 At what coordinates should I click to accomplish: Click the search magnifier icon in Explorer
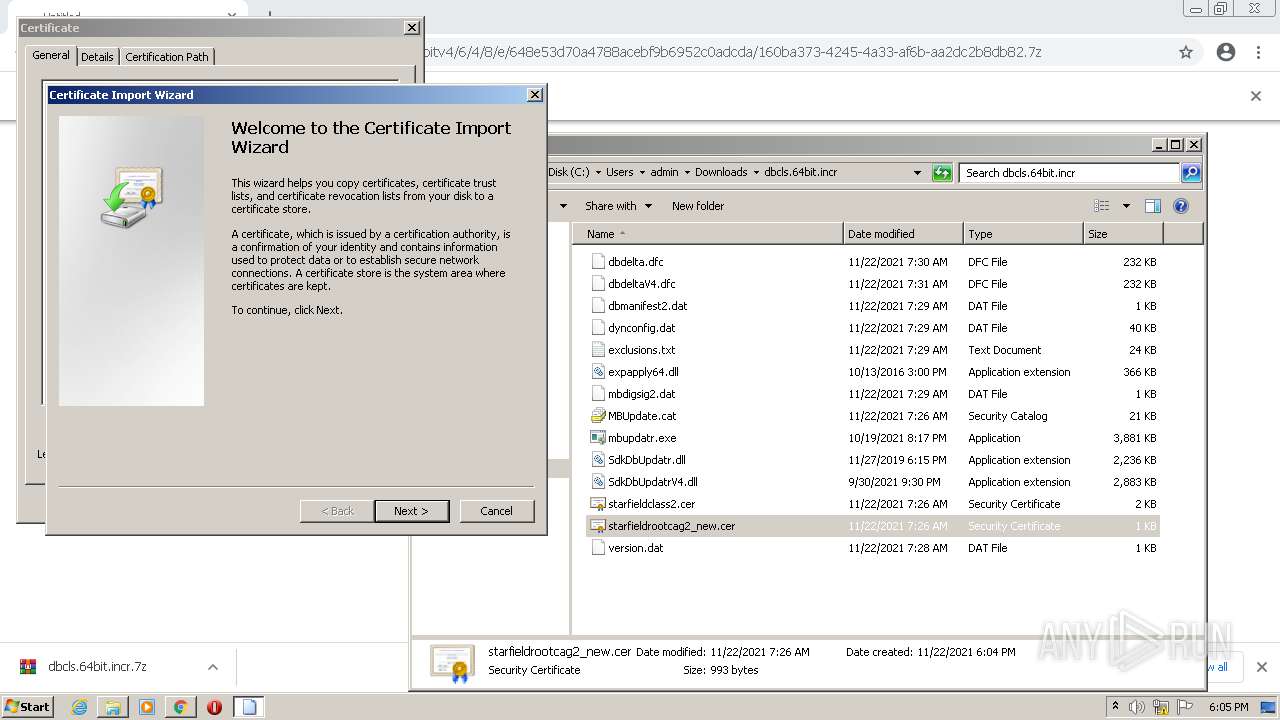tap(1191, 173)
